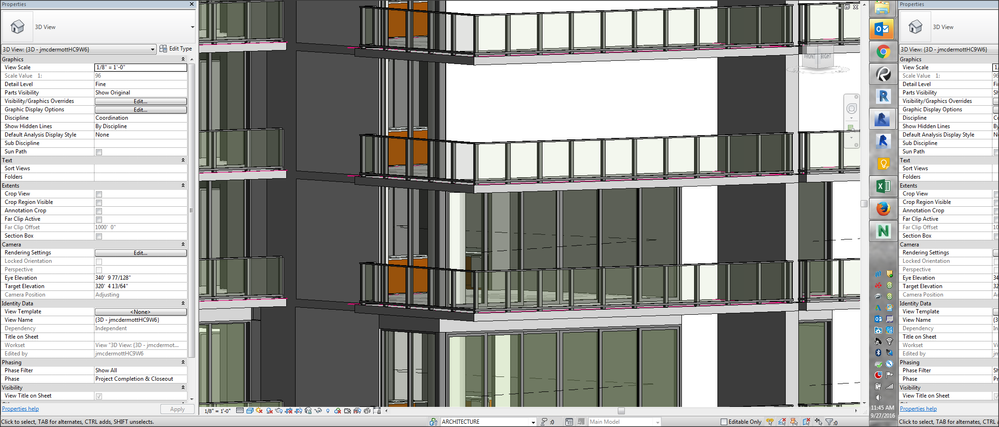This screenshot has height=427, width=999.
Task: Launch Google Chrome from the taskbar
Action: [882, 51]
